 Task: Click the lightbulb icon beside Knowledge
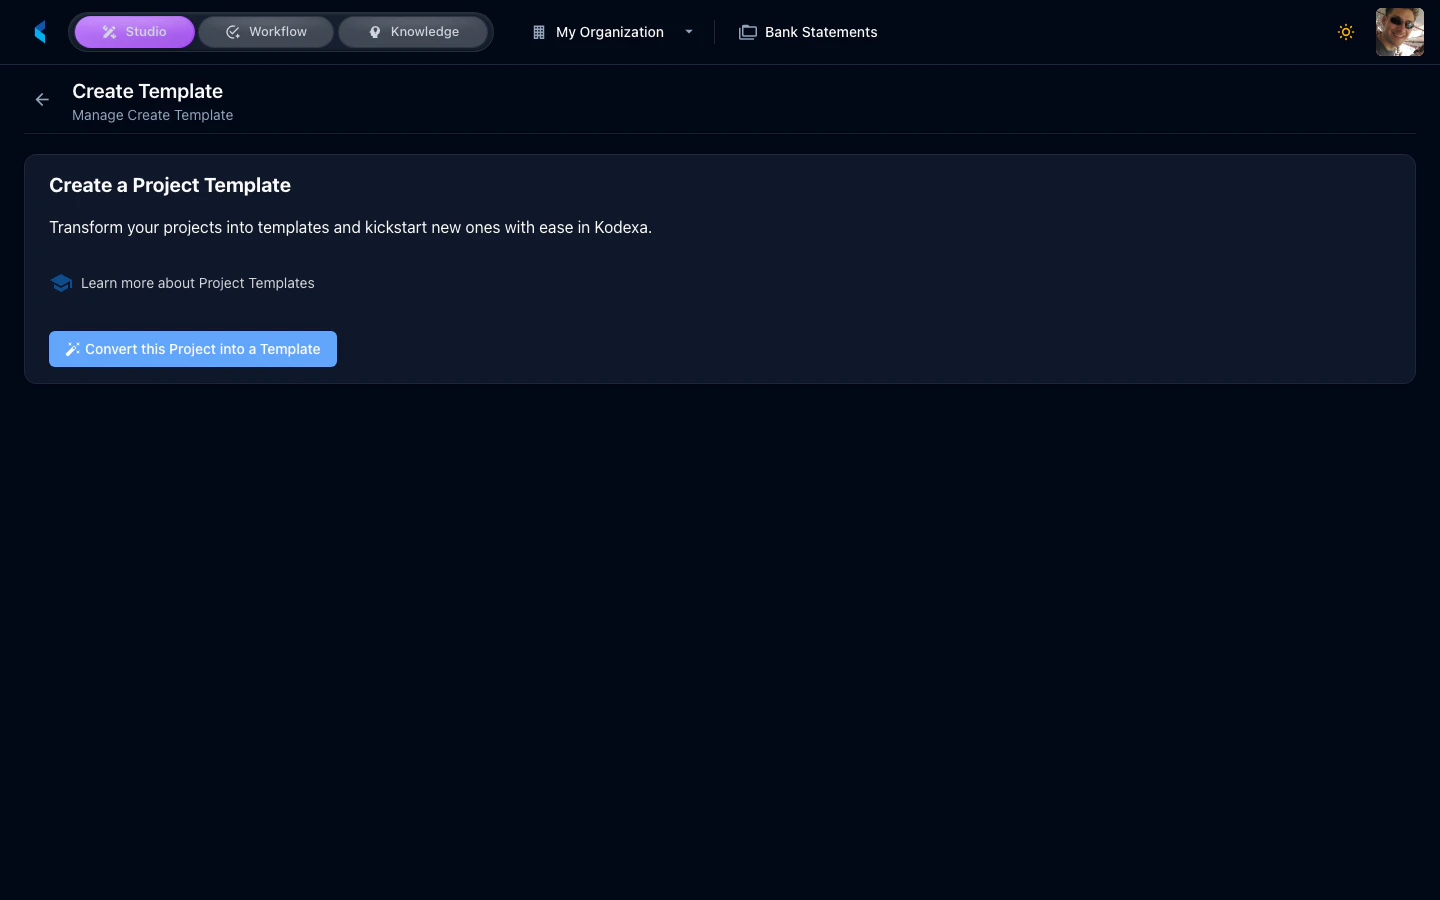pos(375,31)
